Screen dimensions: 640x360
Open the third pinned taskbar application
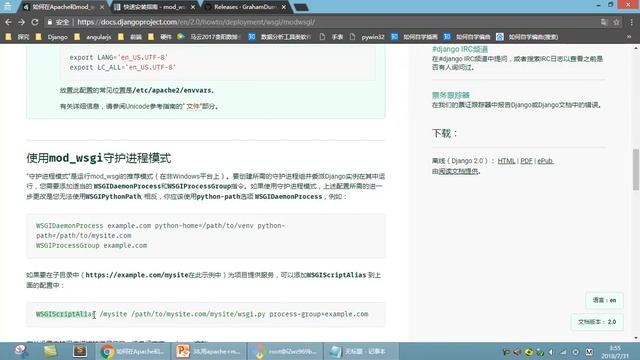pos(80,351)
